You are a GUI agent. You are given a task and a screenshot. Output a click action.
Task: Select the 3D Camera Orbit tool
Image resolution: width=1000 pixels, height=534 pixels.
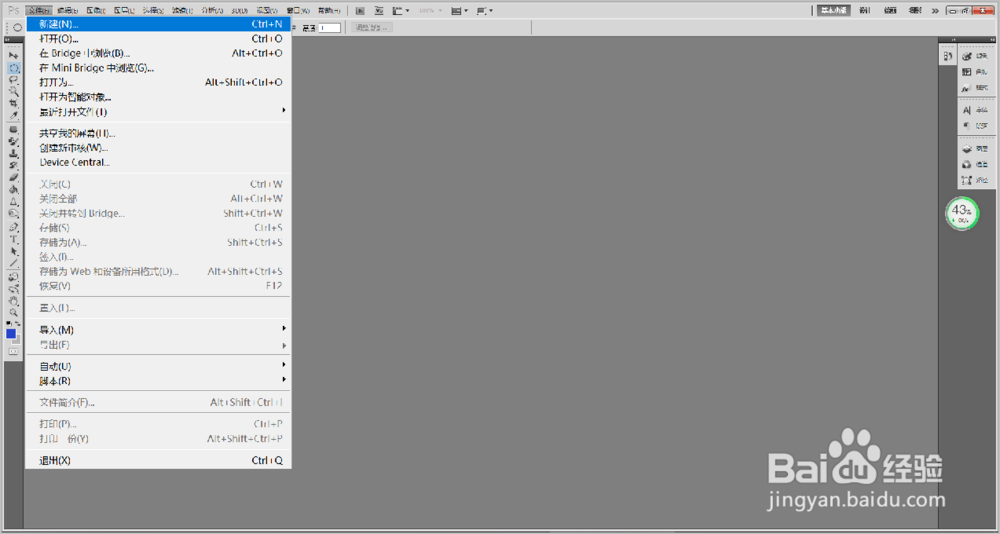point(13,289)
